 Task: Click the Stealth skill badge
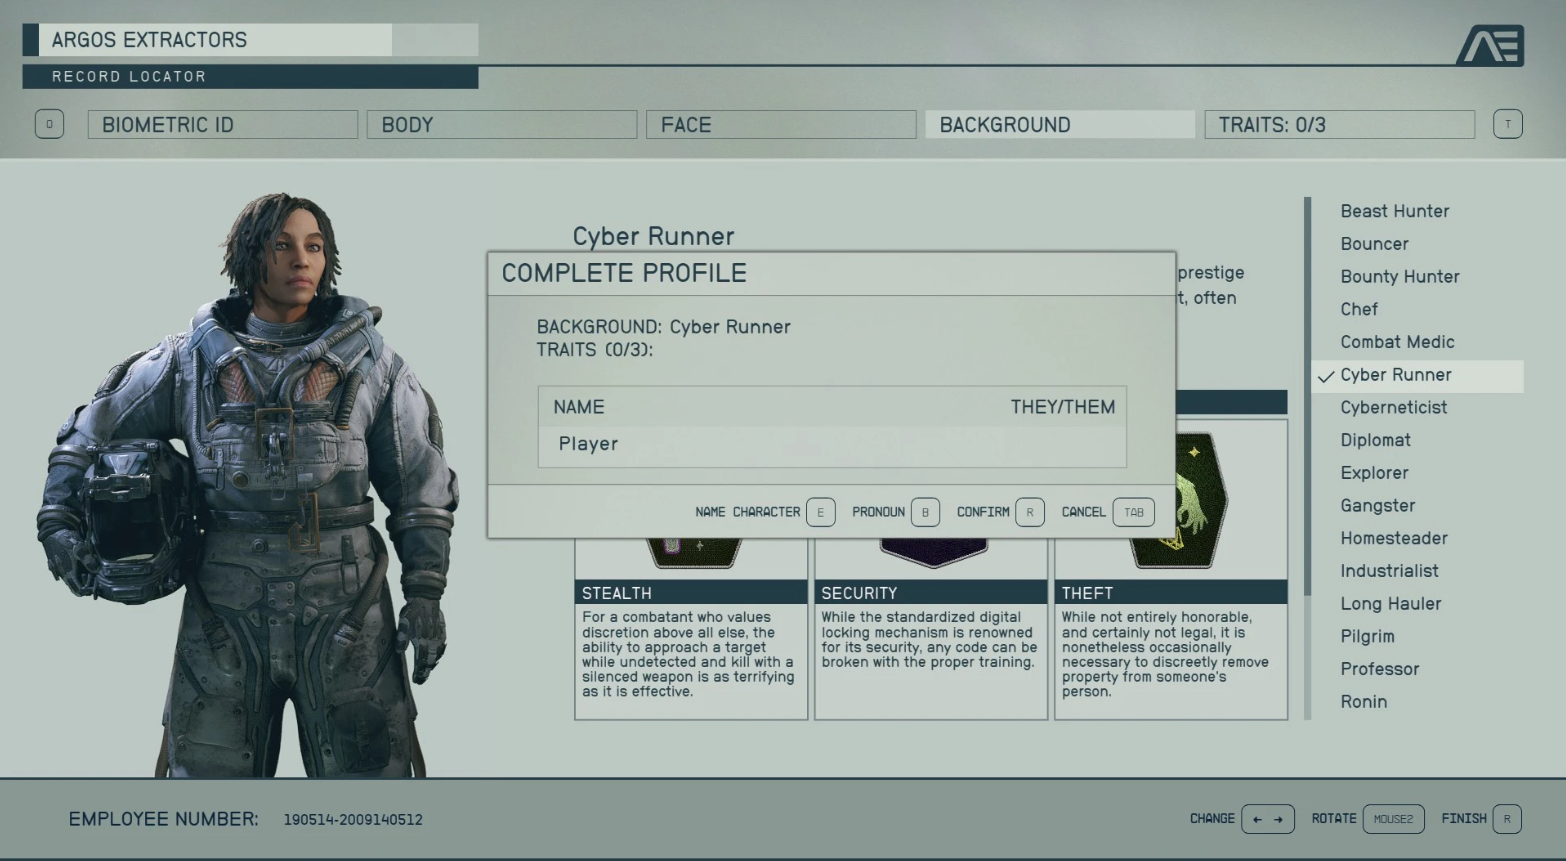(694, 552)
